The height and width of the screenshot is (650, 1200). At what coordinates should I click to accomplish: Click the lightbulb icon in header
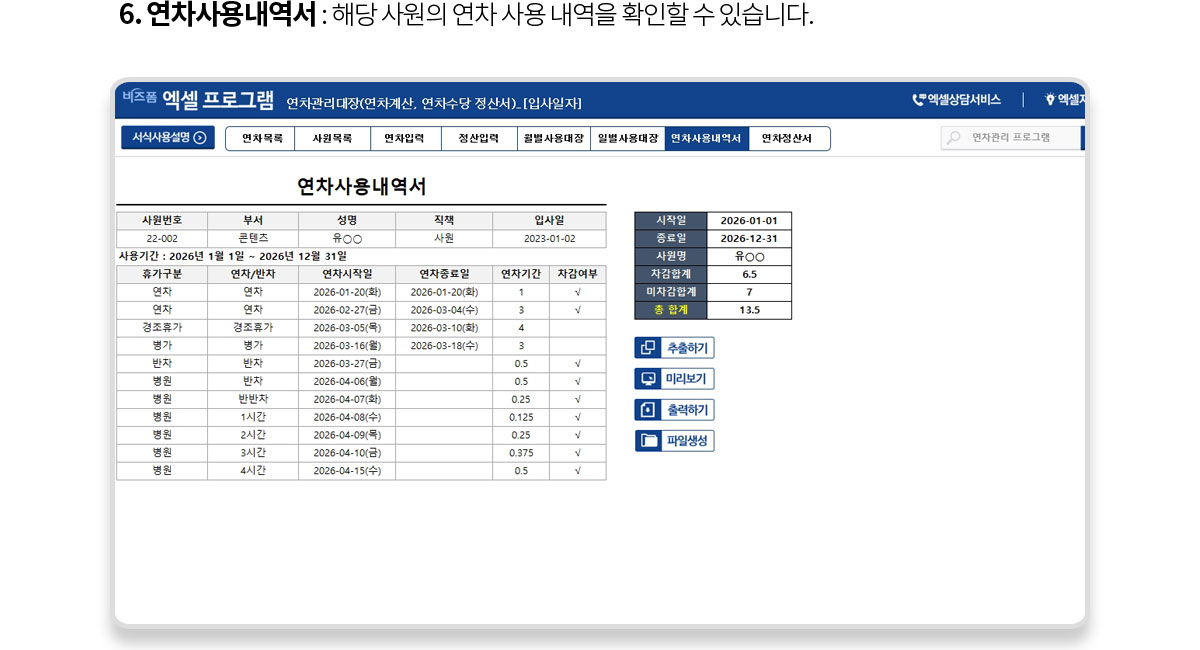pos(1049,100)
